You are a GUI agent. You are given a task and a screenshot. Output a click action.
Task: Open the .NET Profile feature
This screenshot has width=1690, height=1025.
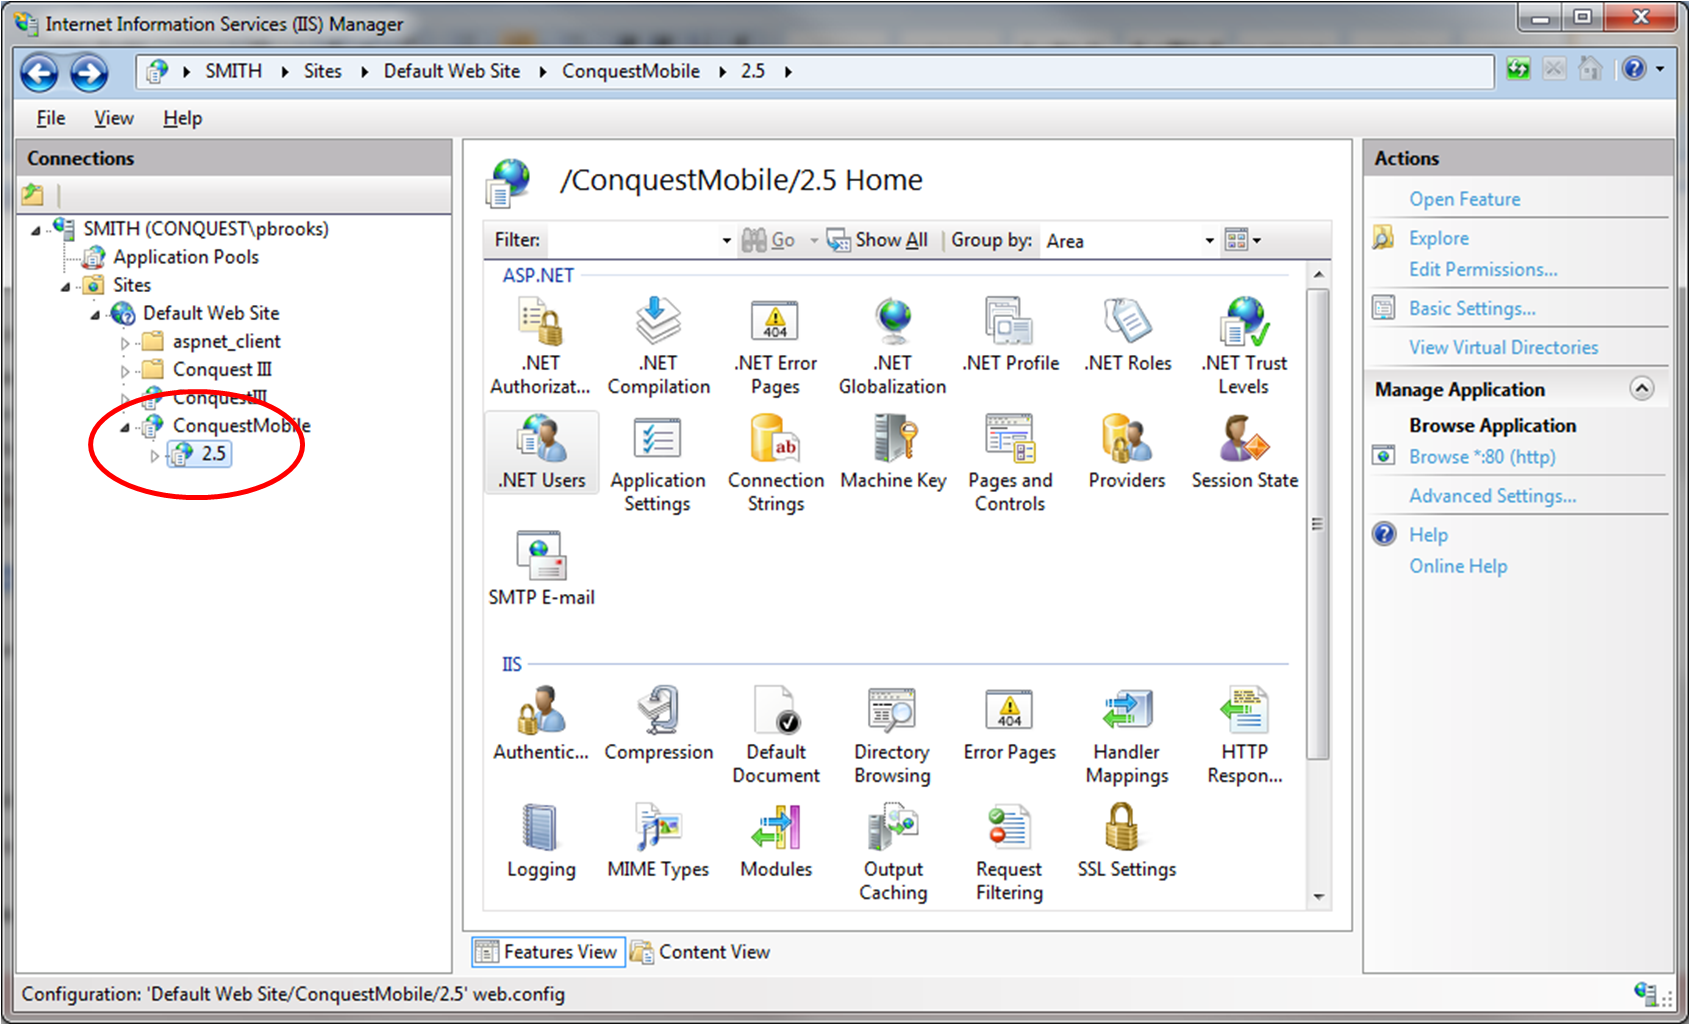tap(1010, 335)
